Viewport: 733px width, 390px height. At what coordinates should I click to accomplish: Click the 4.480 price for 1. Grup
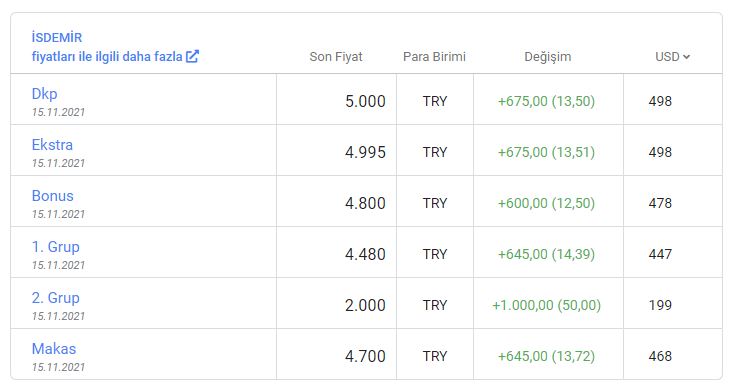(365, 254)
